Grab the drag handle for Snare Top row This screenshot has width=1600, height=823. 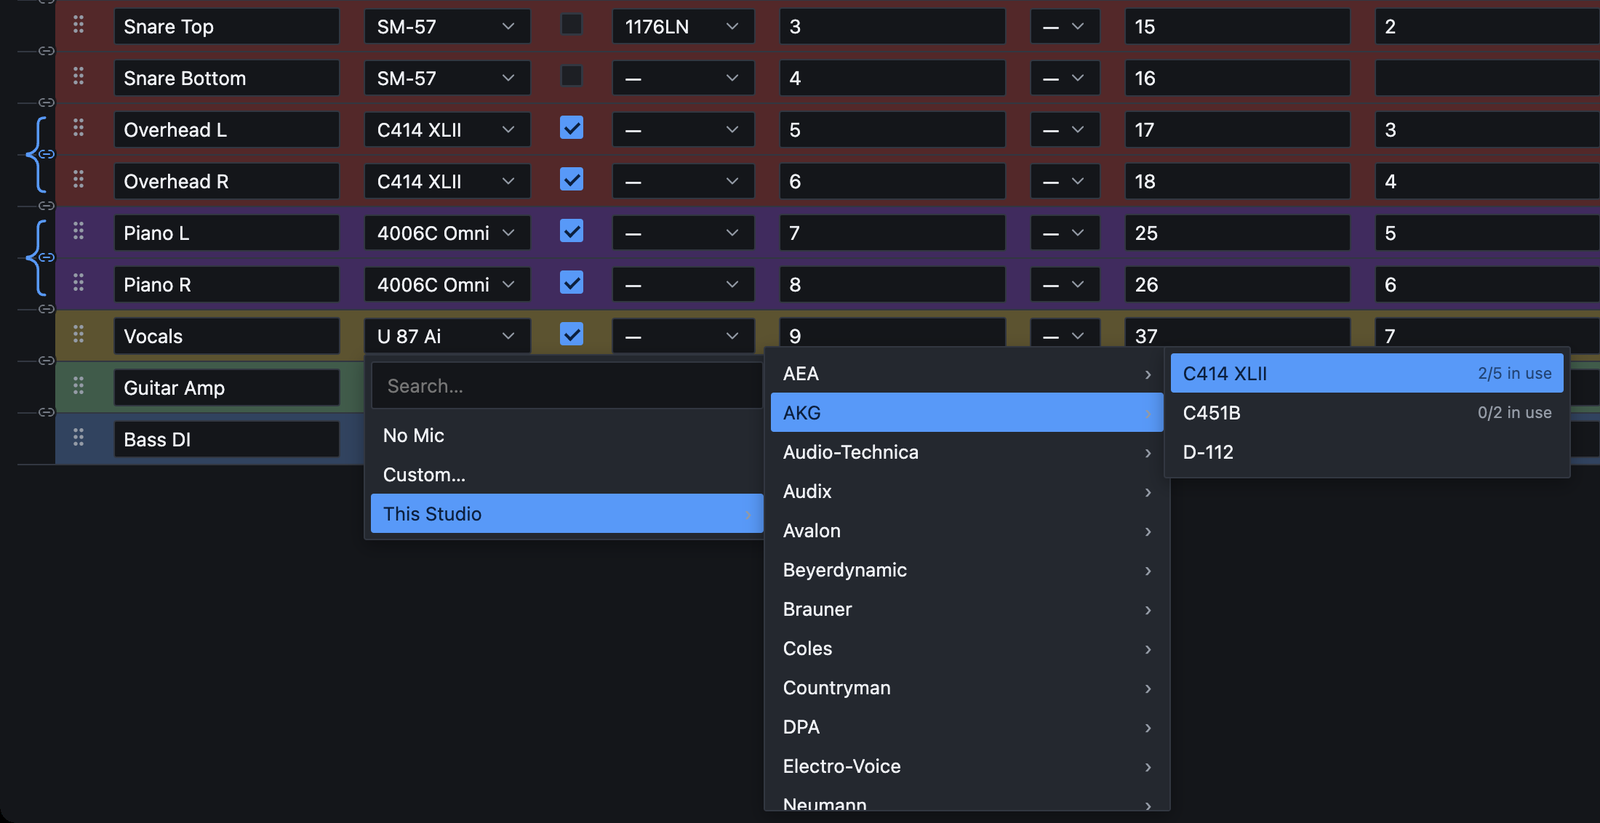click(78, 24)
